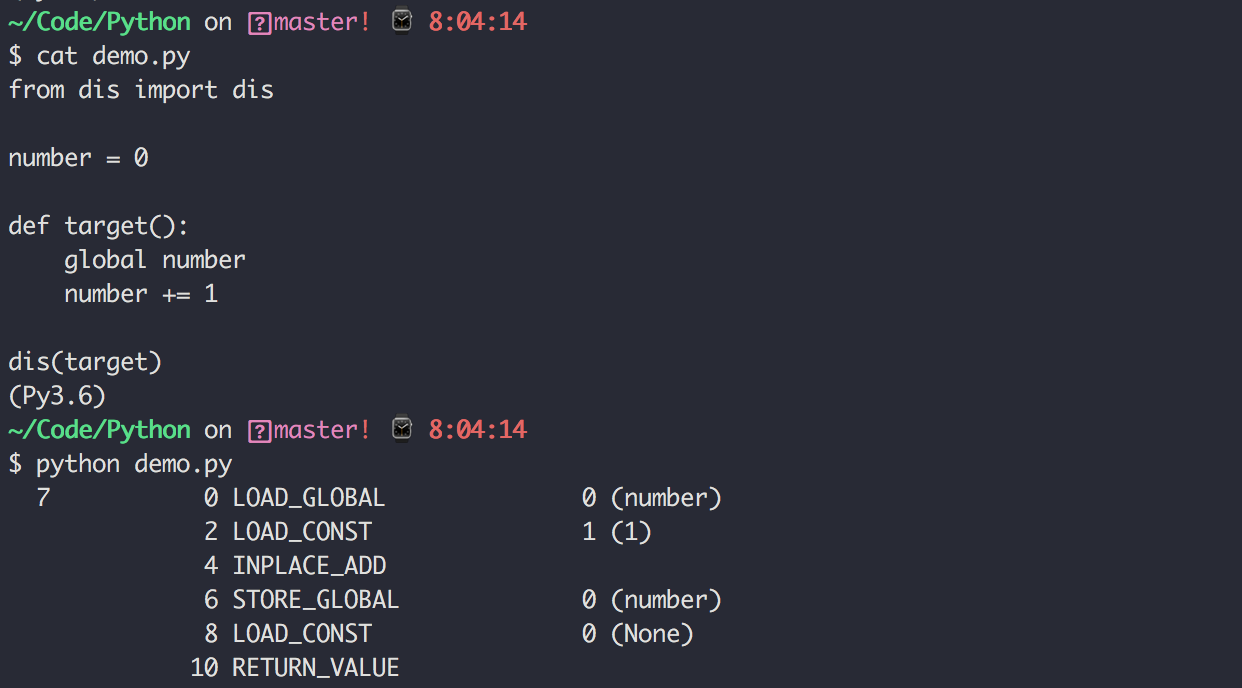1242x688 pixels.
Task: Click the 'number += 1' statement
Action: coord(141,294)
